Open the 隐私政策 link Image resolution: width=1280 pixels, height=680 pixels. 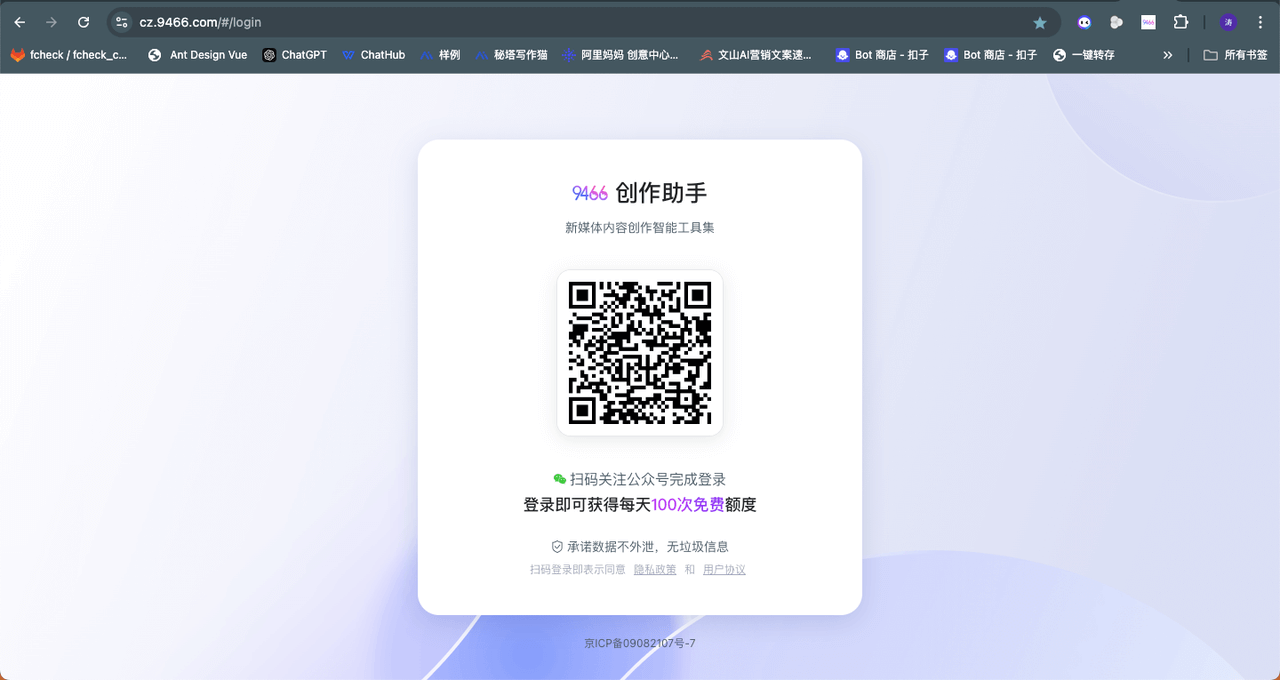[x=655, y=570]
